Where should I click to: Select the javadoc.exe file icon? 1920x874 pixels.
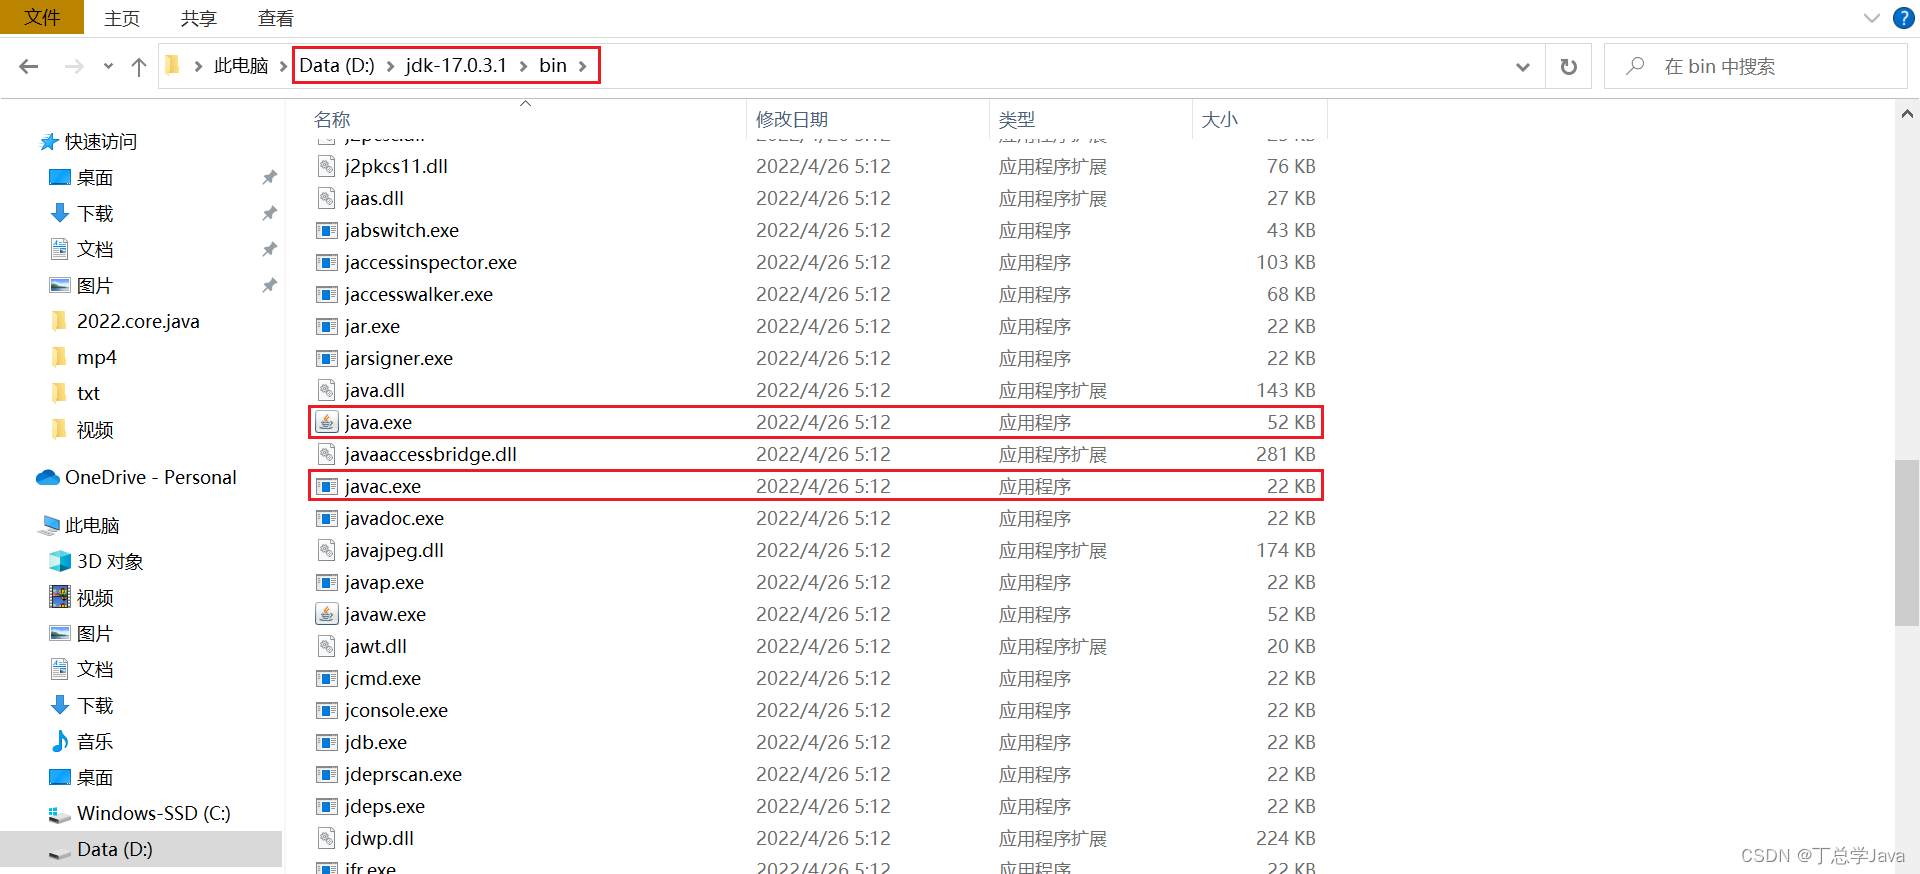tap(327, 518)
